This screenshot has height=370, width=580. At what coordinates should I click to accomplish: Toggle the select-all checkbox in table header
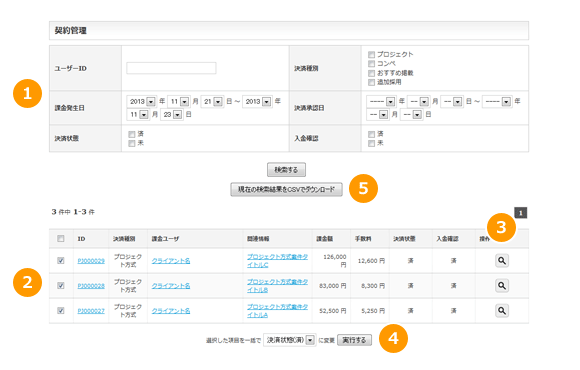point(61,239)
